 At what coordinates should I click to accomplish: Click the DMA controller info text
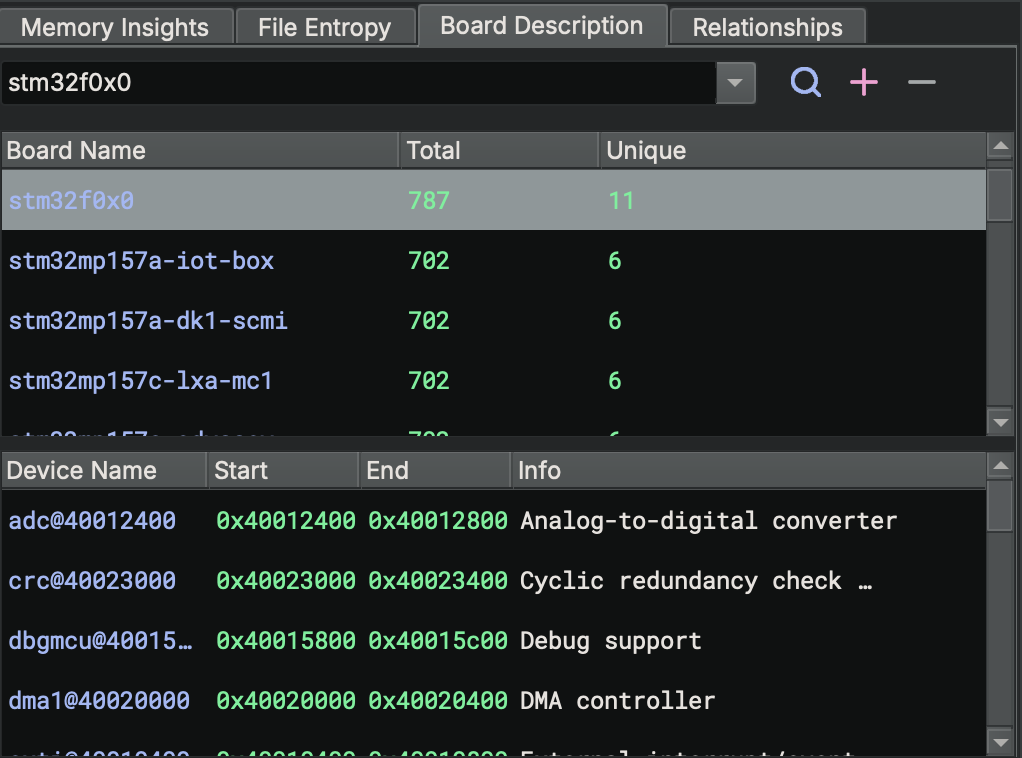tap(617, 701)
